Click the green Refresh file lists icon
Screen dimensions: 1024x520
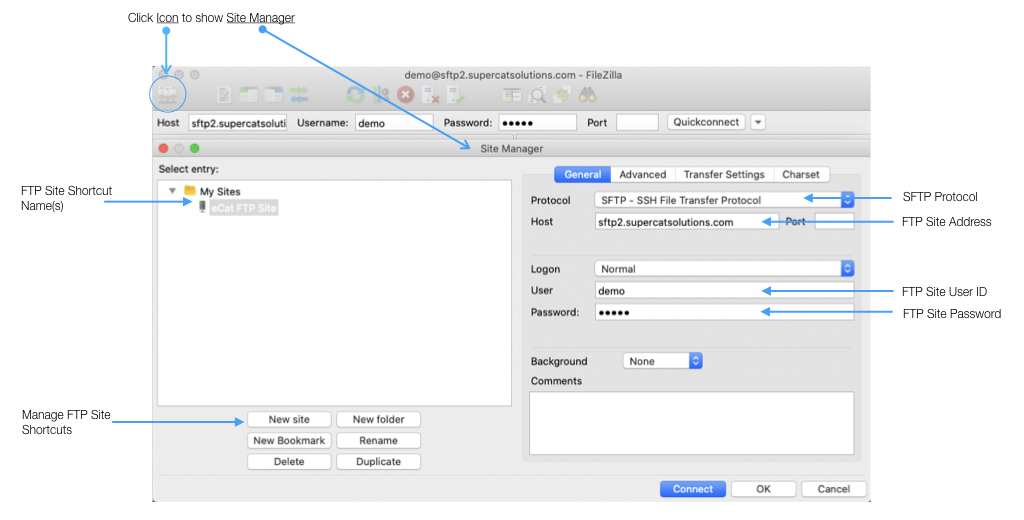pyautogui.click(x=355, y=95)
